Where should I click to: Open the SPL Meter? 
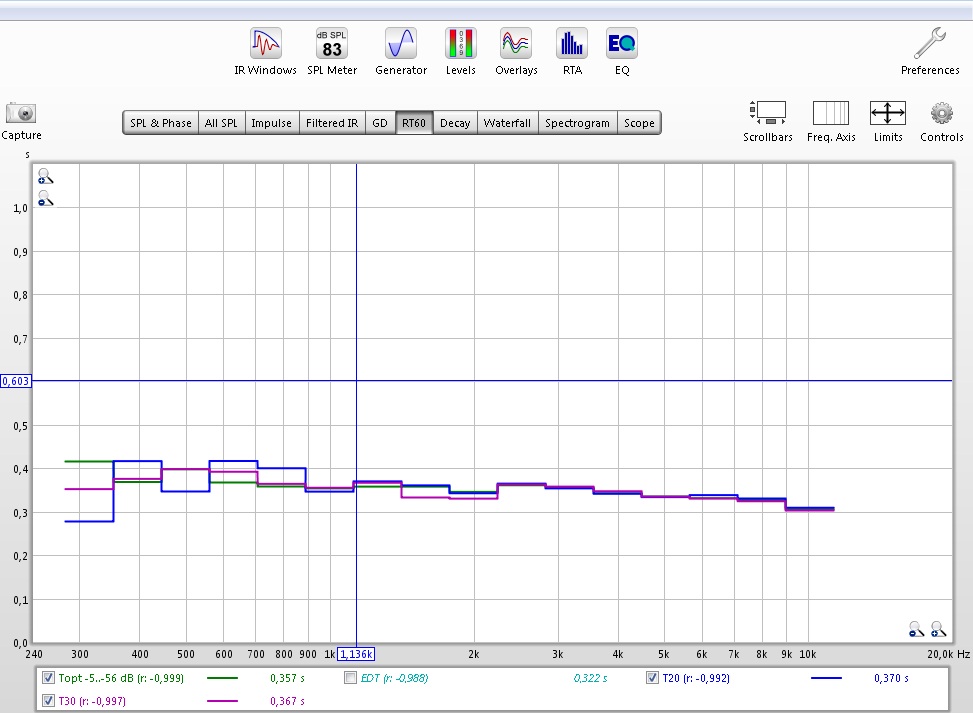[x=332, y=44]
